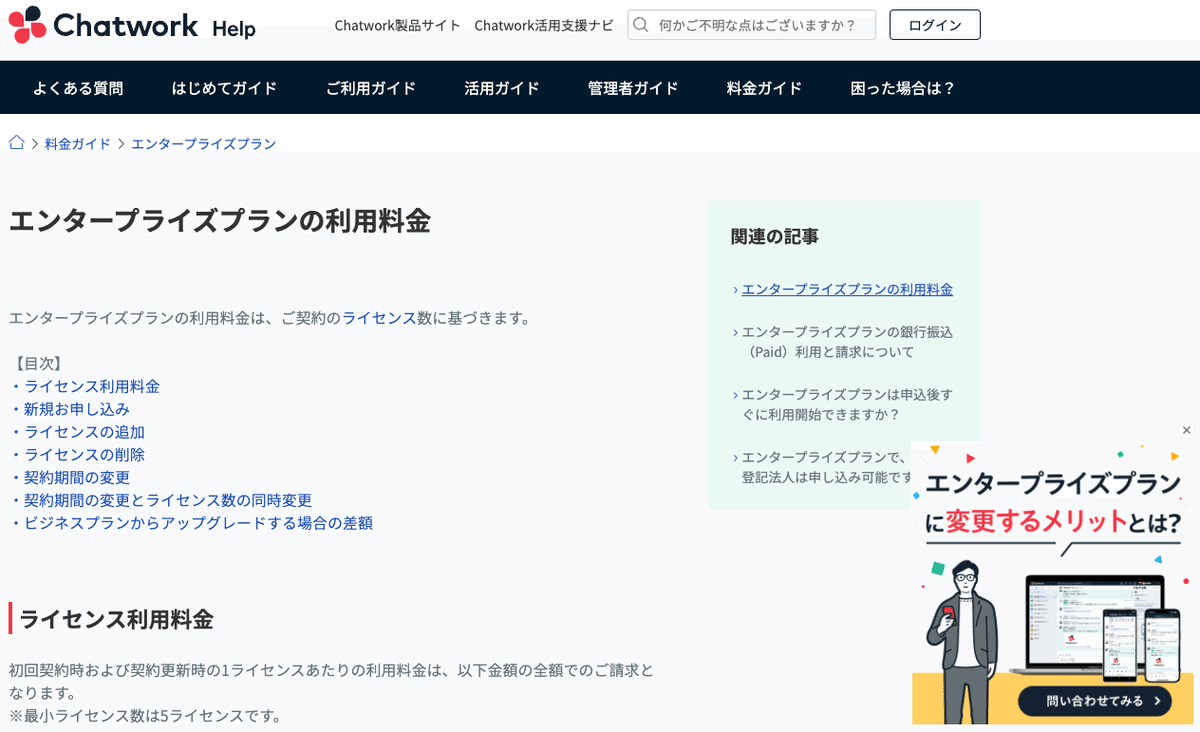Image resolution: width=1200 pixels, height=732 pixels.
Task: Open related article エンタープライズプランの利用料金
Action: point(847,289)
